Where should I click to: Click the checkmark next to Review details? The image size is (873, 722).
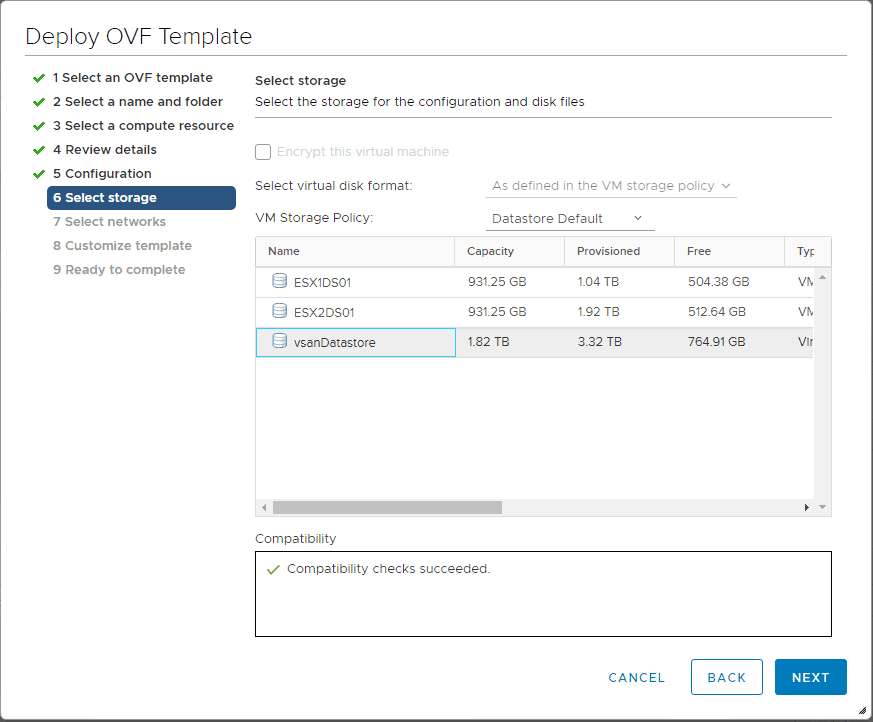coord(41,149)
